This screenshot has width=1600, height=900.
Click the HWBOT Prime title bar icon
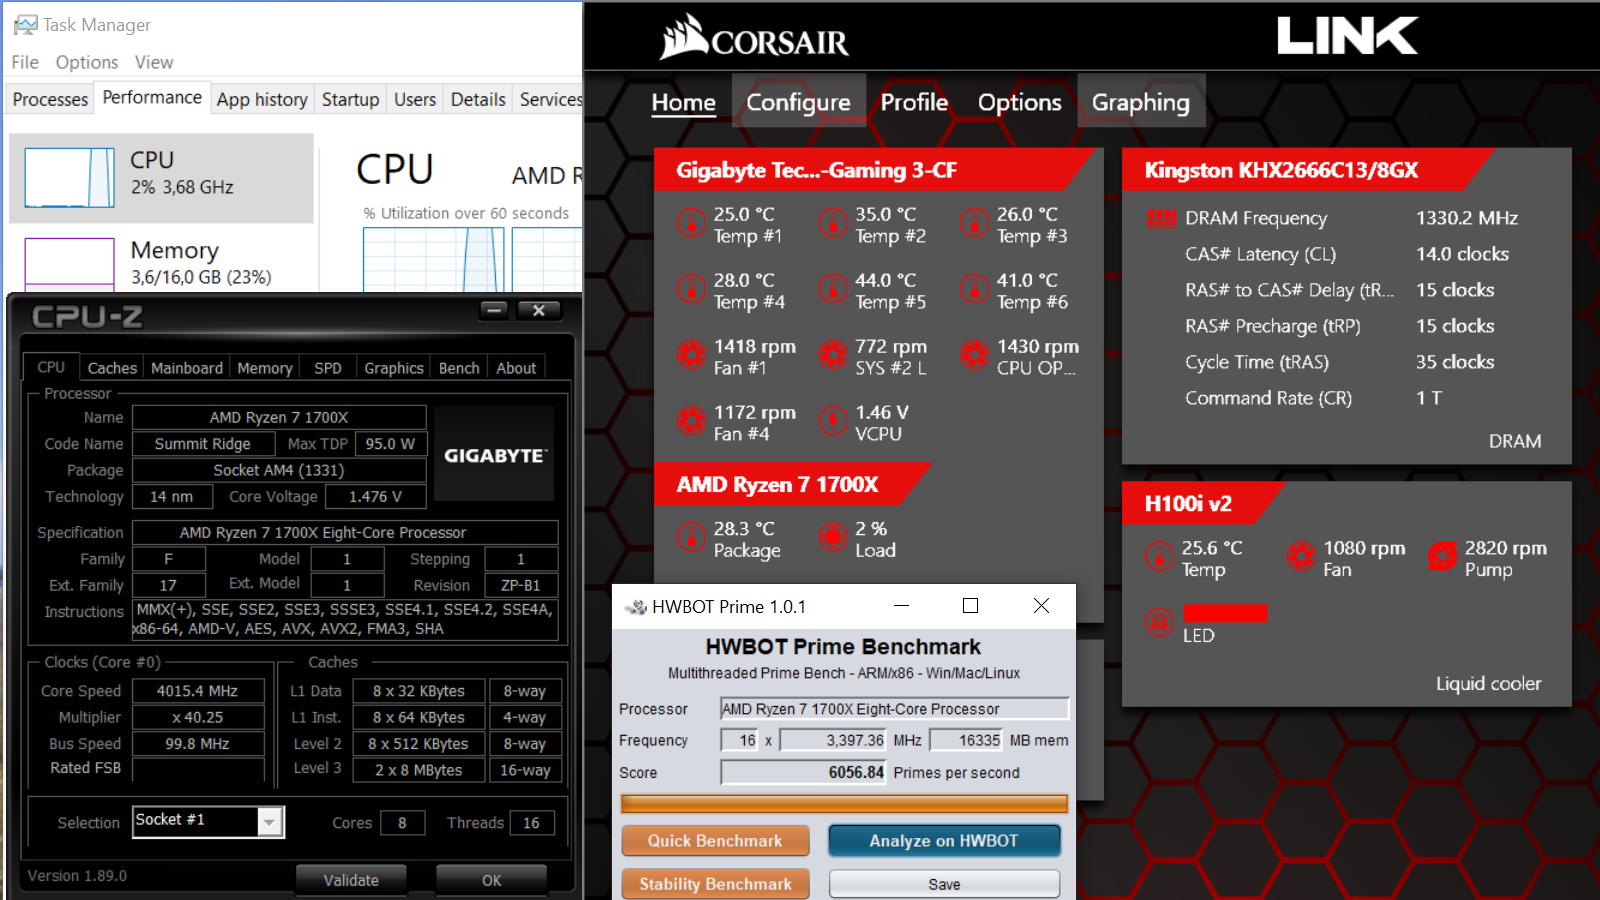[x=635, y=607]
